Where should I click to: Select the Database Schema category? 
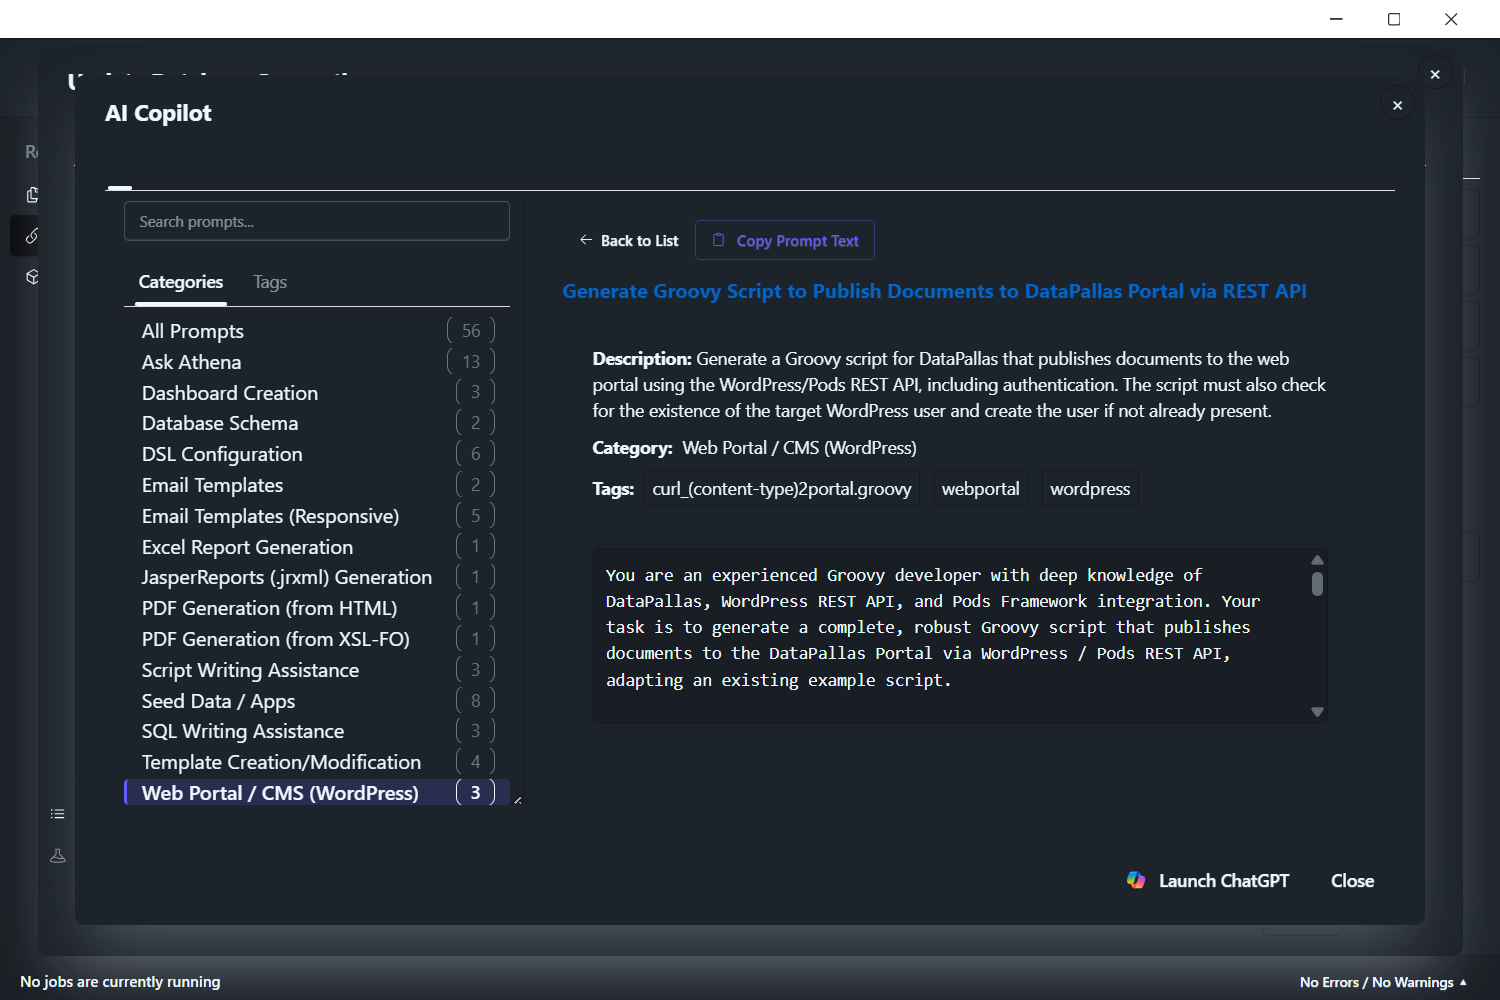(317, 423)
